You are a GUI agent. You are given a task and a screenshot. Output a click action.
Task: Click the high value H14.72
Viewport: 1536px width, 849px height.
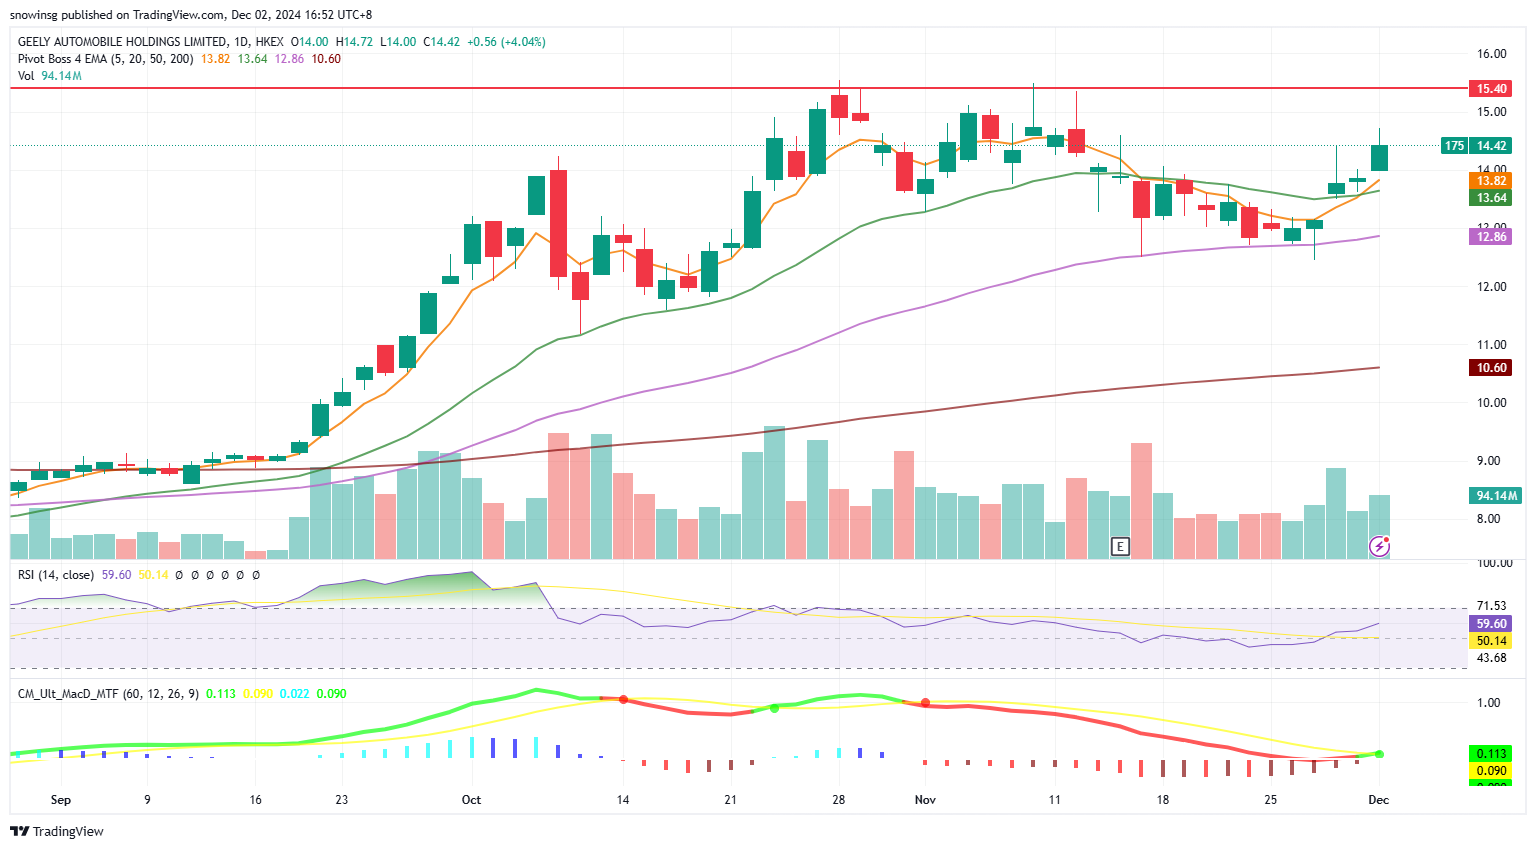tap(354, 42)
